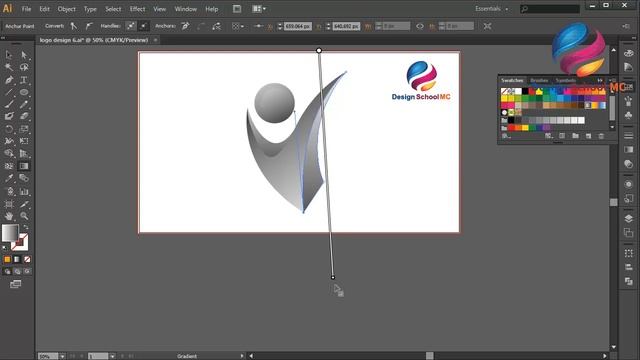Click Isolate Selected Object button in control bar

pyautogui.click(x=487, y=26)
